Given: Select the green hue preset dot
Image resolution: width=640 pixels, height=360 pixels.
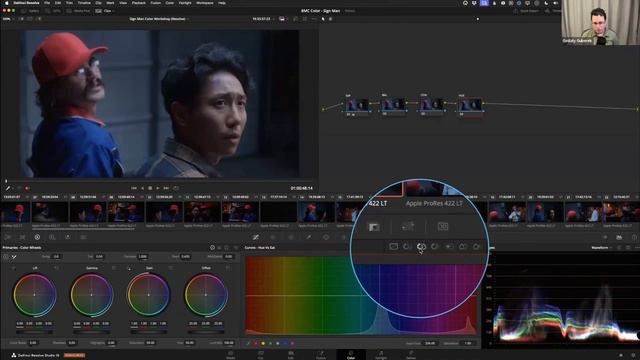Looking at the screenshot, I should pyautogui.click(x=271, y=343).
